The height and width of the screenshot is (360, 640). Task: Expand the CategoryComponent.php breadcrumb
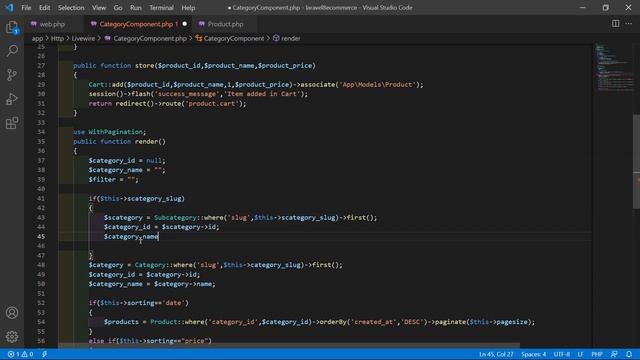pos(145,38)
